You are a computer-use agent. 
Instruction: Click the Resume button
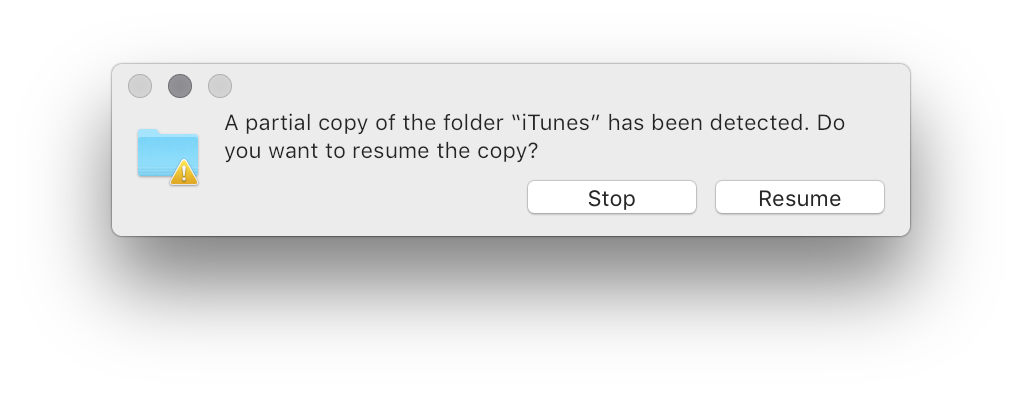tap(800, 197)
